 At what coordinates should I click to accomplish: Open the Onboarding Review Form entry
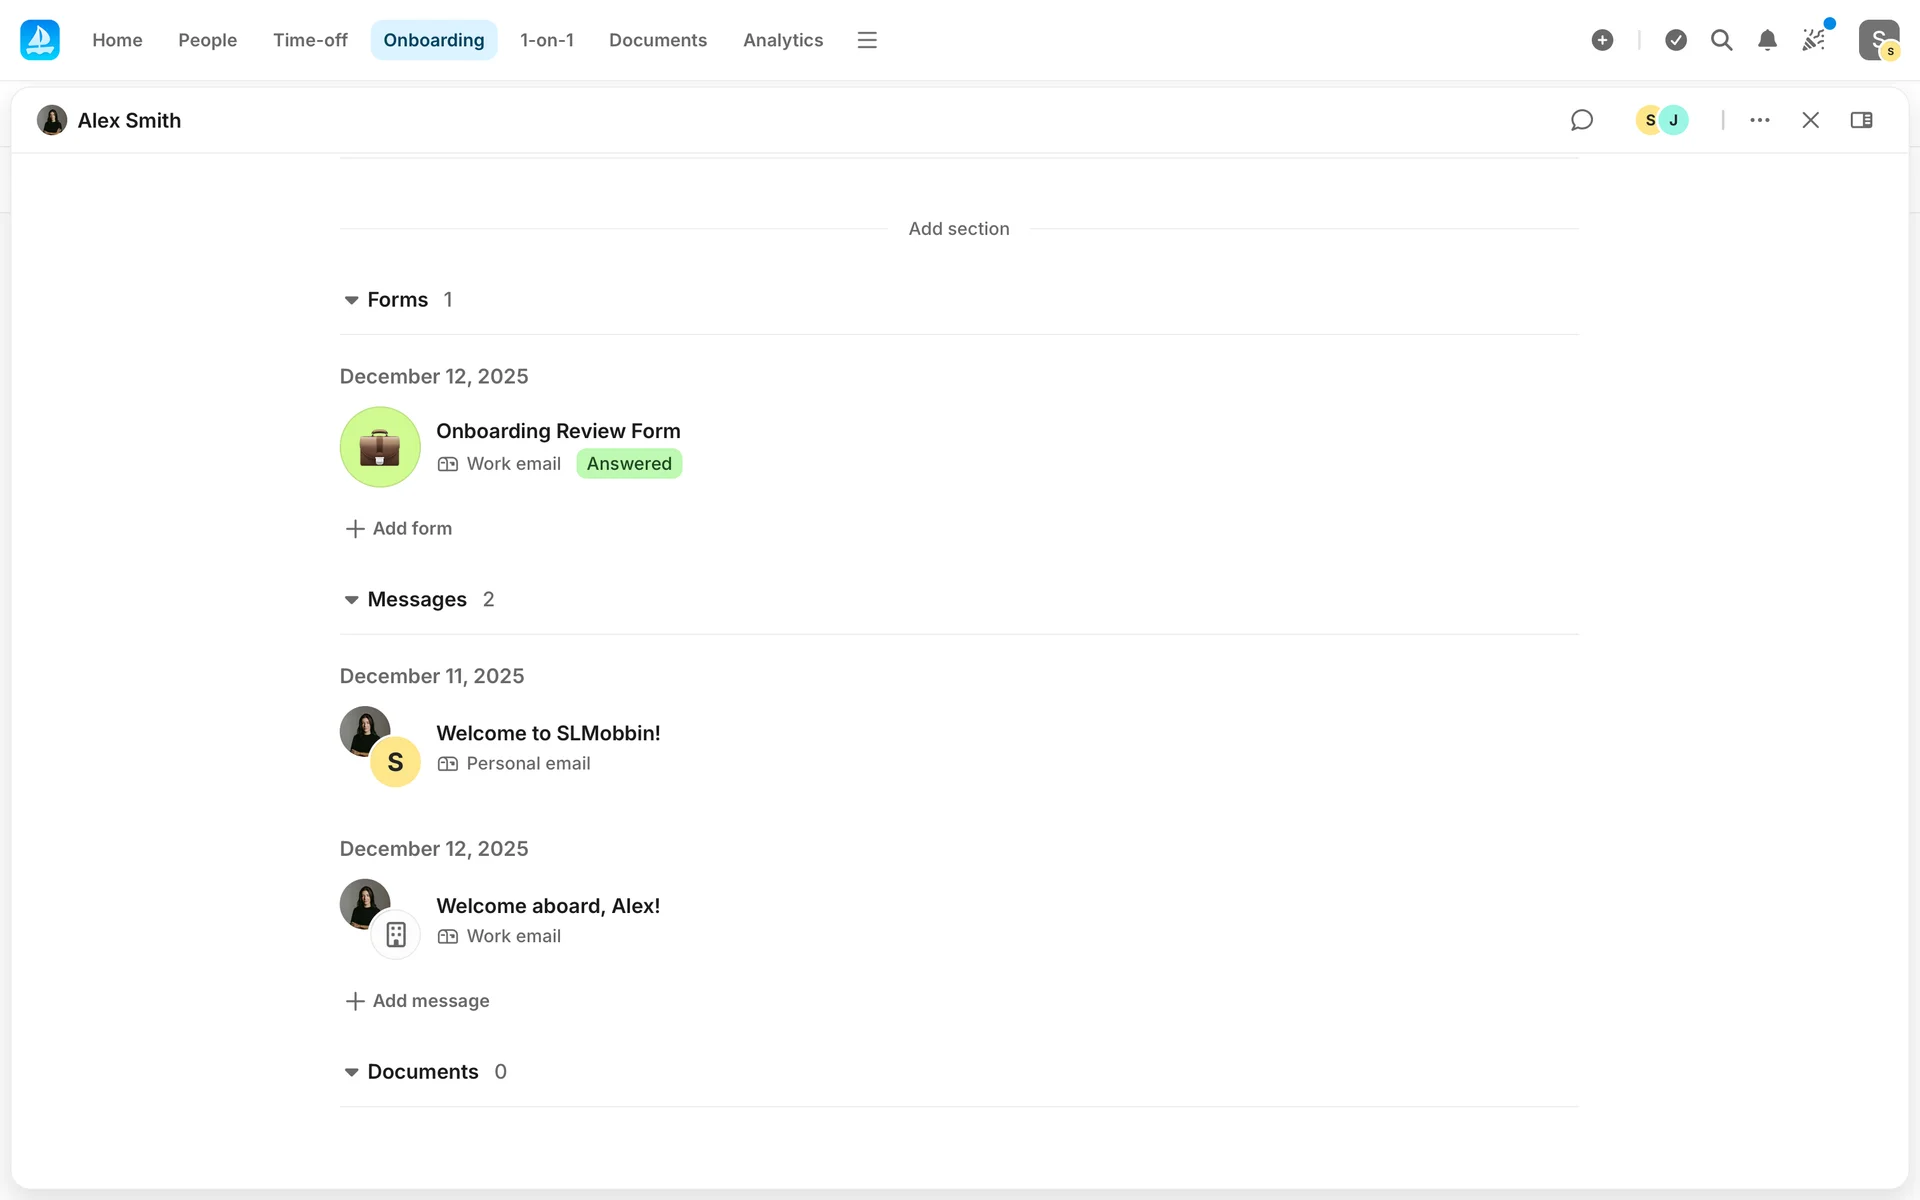coord(557,431)
